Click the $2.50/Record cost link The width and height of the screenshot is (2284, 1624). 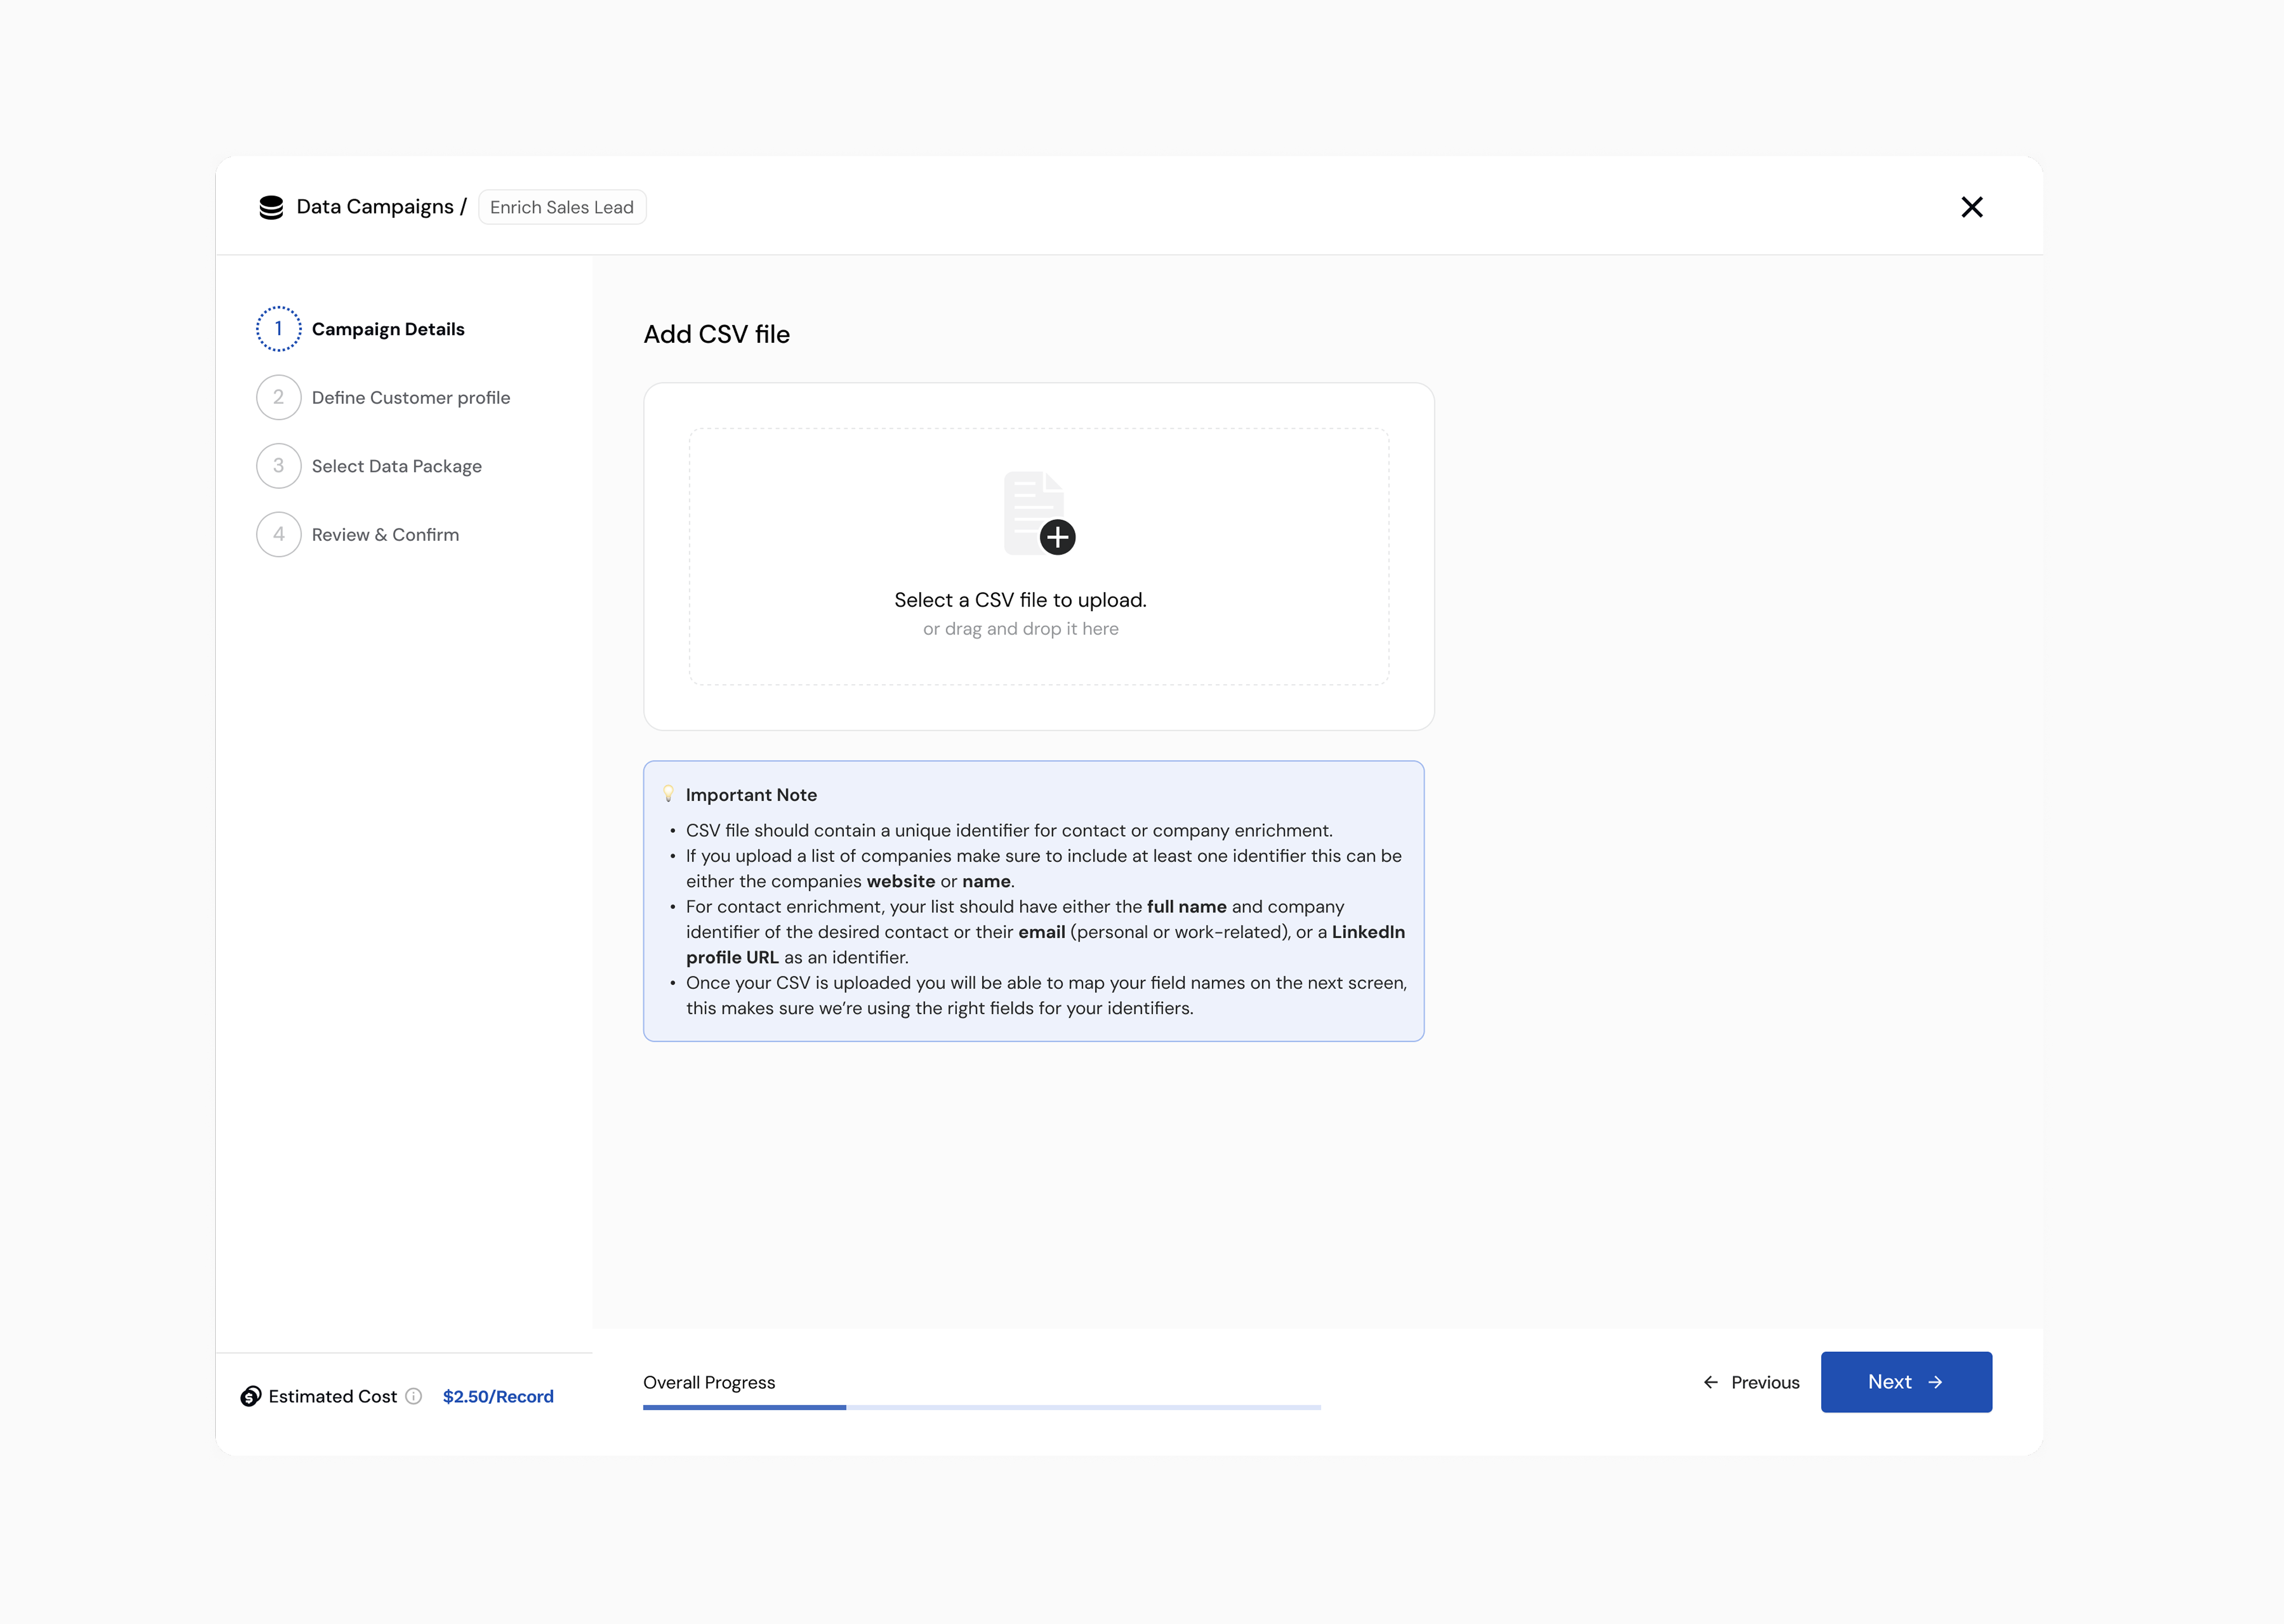(x=498, y=1396)
